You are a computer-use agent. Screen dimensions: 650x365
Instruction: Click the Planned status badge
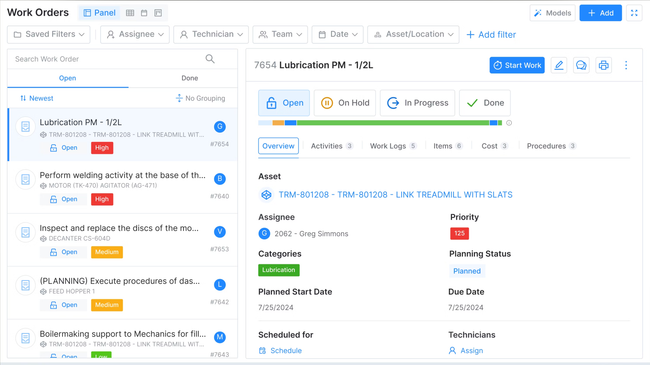pos(467,271)
